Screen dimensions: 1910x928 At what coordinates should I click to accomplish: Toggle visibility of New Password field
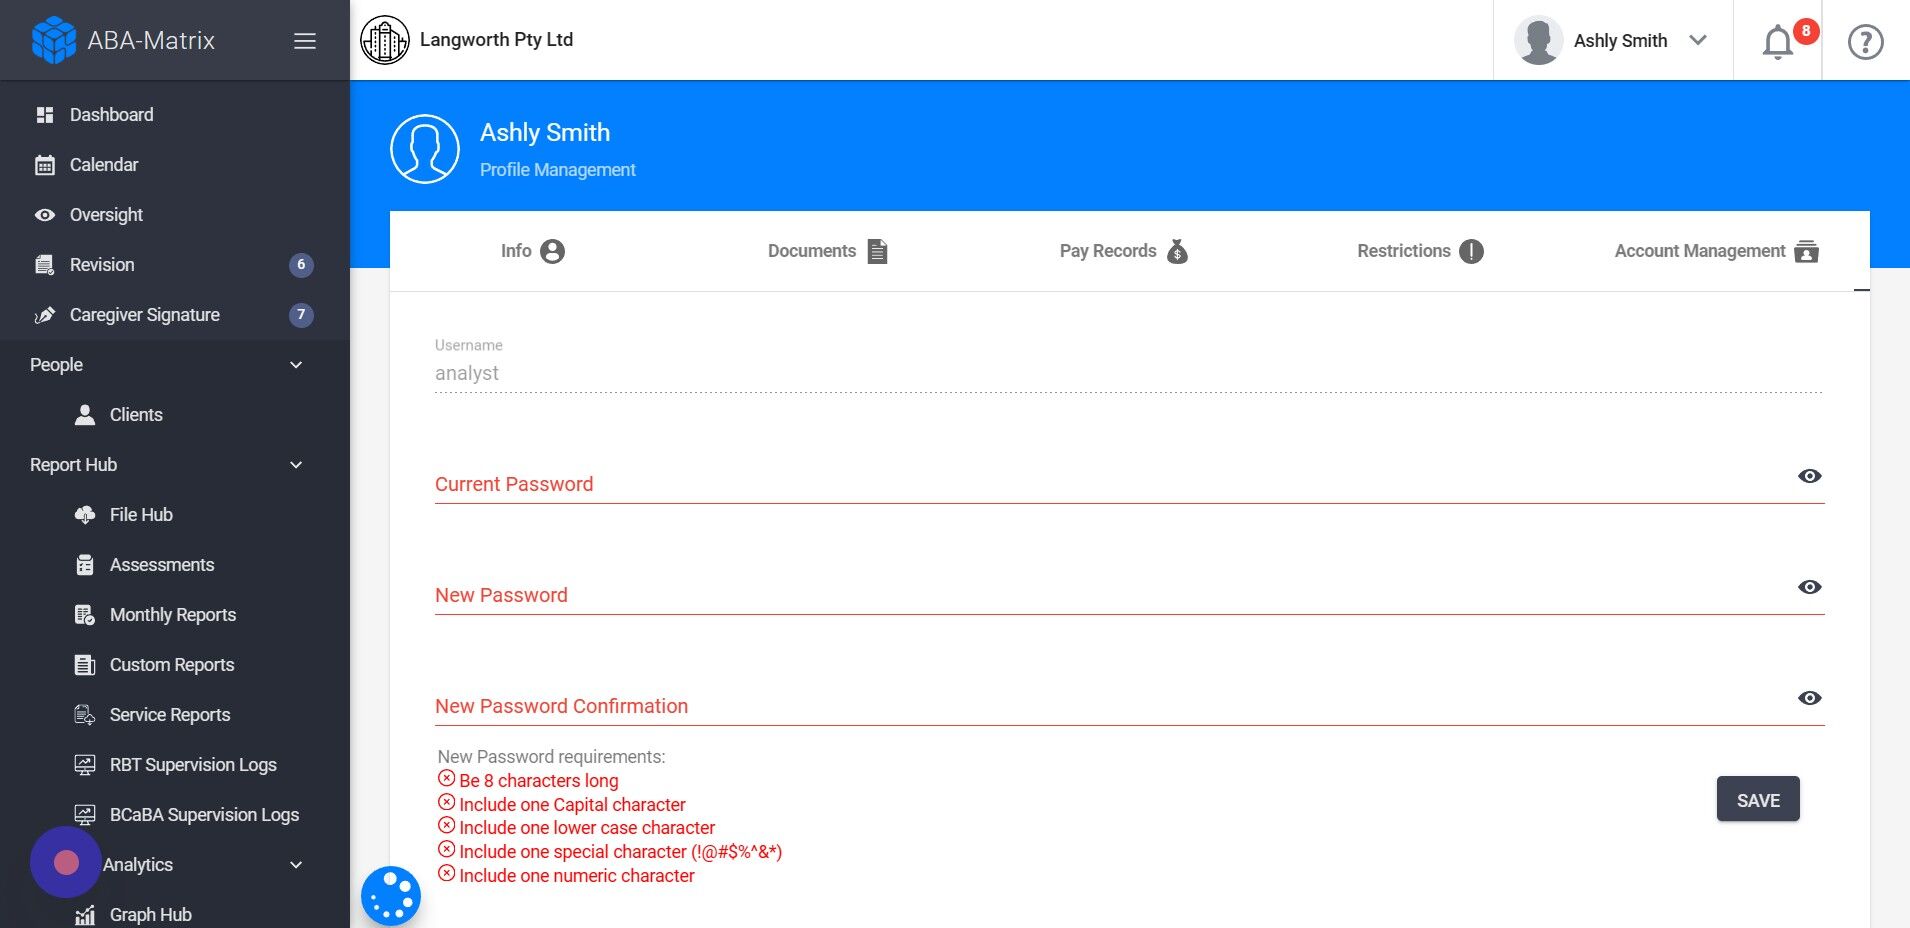[x=1809, y=587]
